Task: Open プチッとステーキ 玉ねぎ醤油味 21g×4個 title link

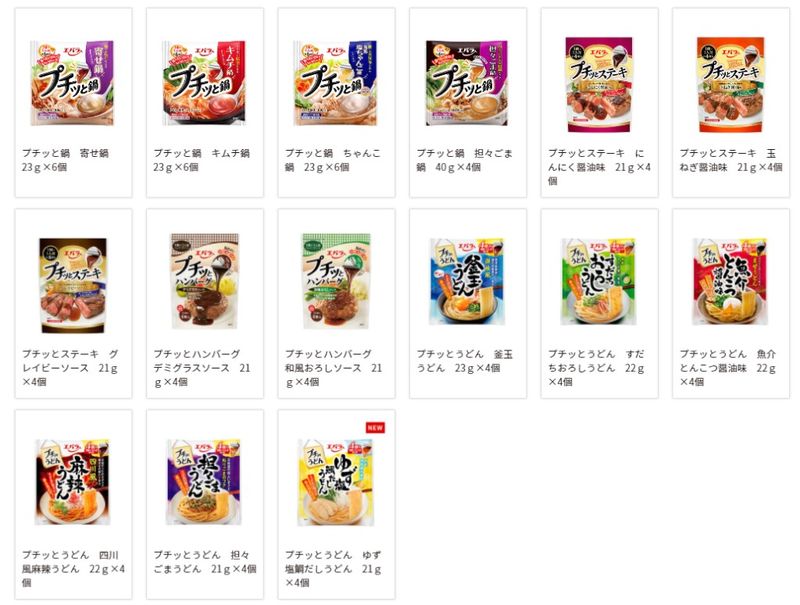Action: pyautogui.click(x=731, y=160)
